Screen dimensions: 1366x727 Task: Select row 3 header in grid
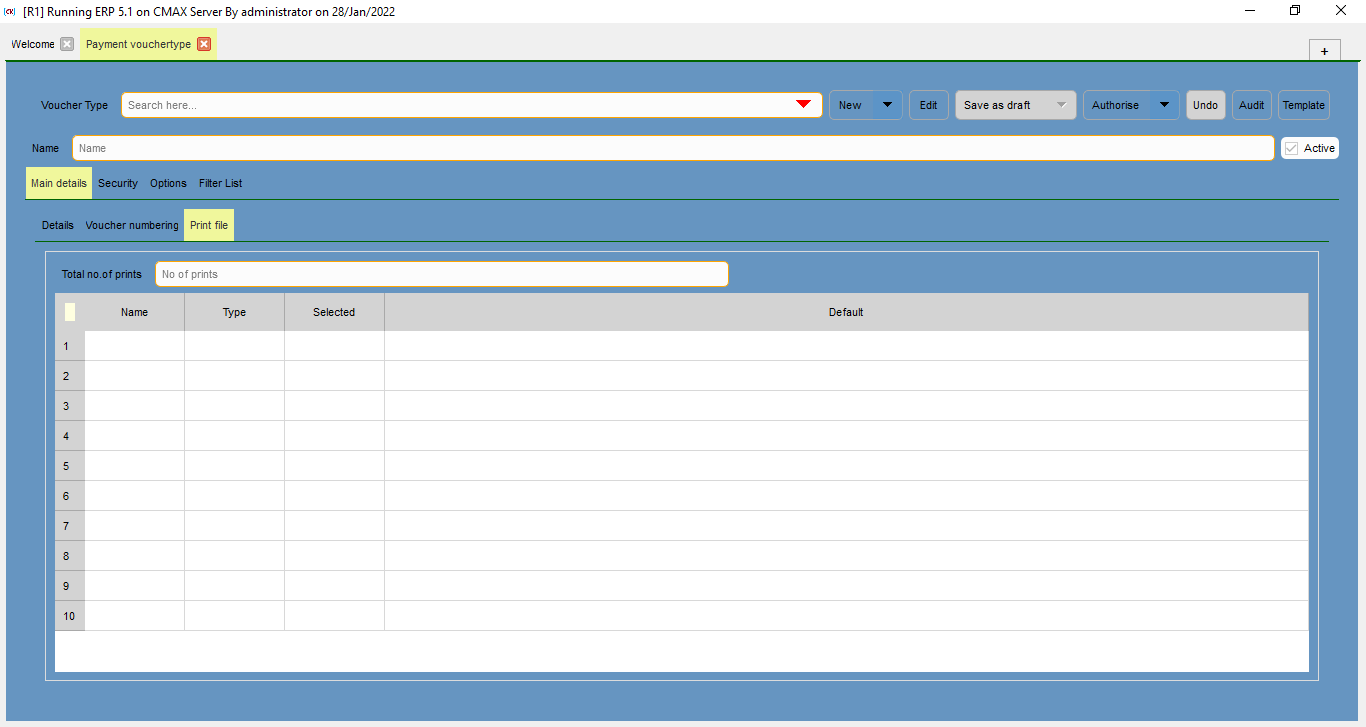70,406
